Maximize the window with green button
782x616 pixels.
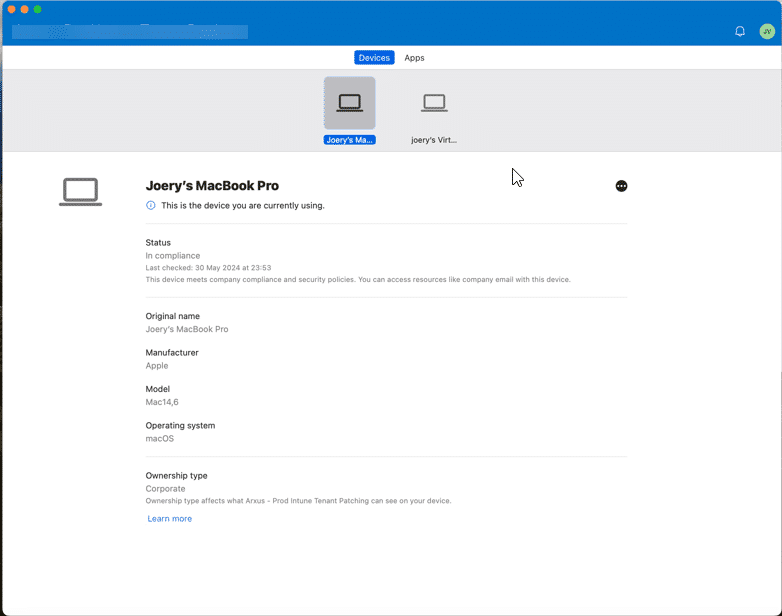[x=37, y=9]
